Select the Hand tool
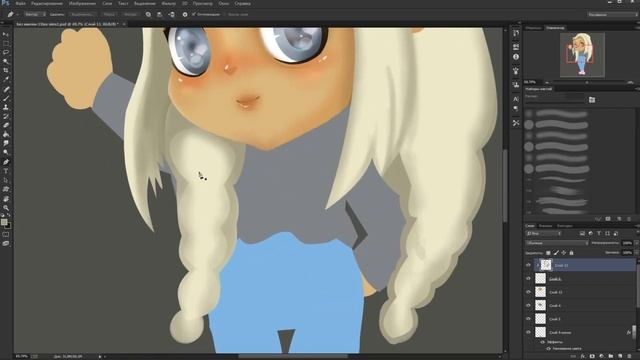The width and height of the screenshot is (640, 360). (6, 199)
